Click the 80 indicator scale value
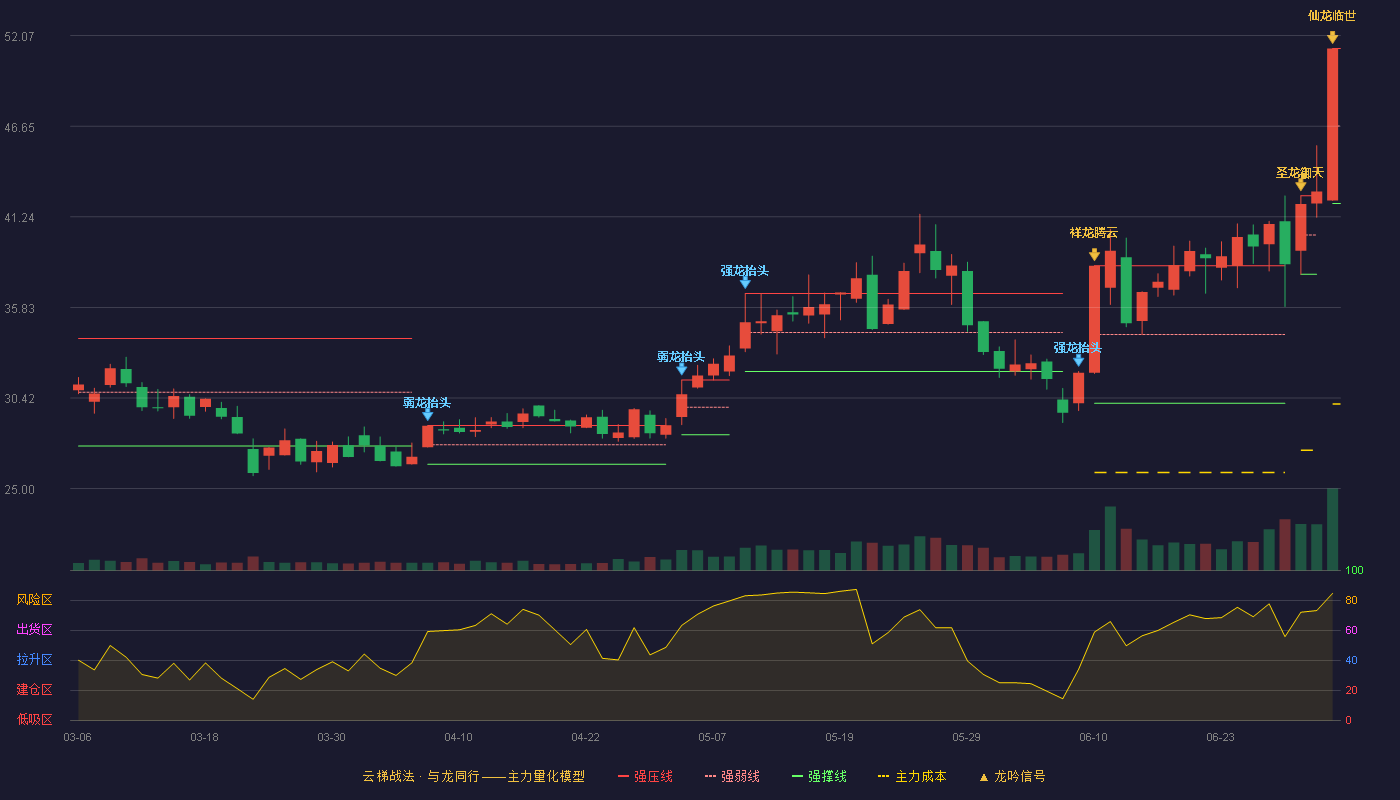Image resolution: width=1400 pixels, height=800 pixels. click(x=1351, y=600)
